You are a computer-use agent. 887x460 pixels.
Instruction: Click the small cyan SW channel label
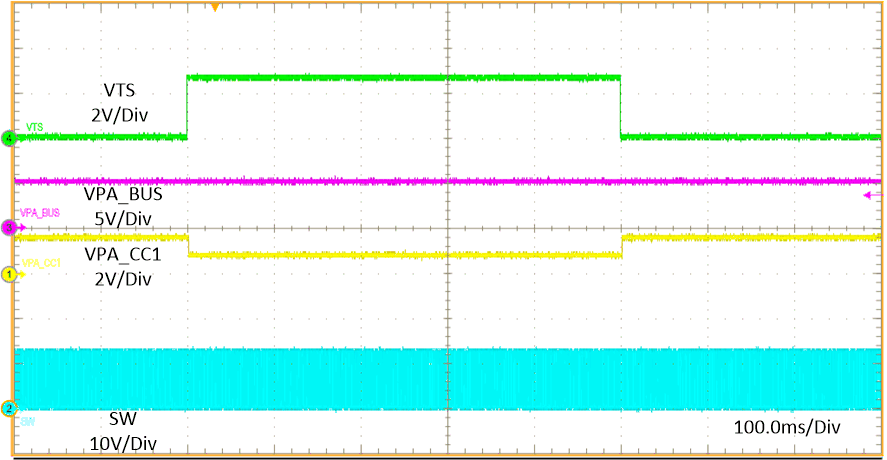(x=27, y=421)
